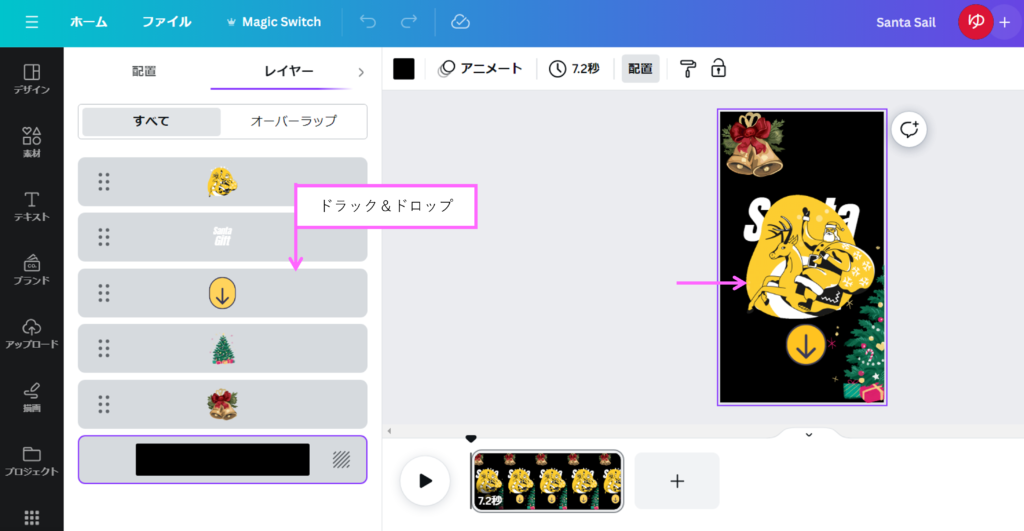Click the lock icon in toolbar
The image size is (1024, 531).
coord(718,68)
